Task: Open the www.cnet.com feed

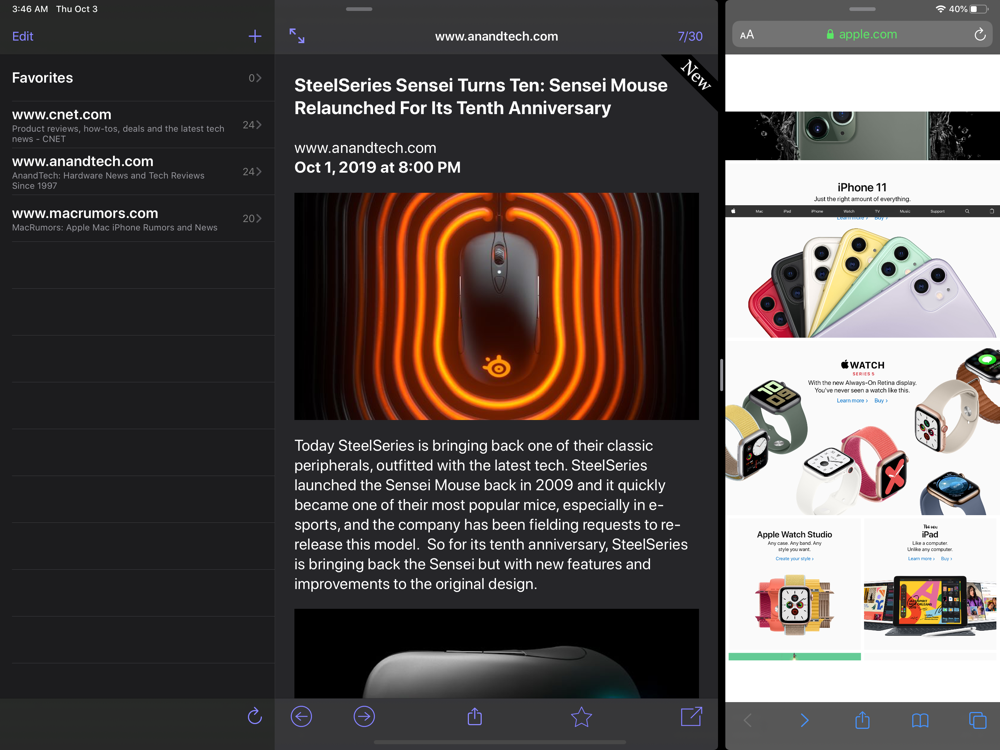Action: click(x=137, y=125)
